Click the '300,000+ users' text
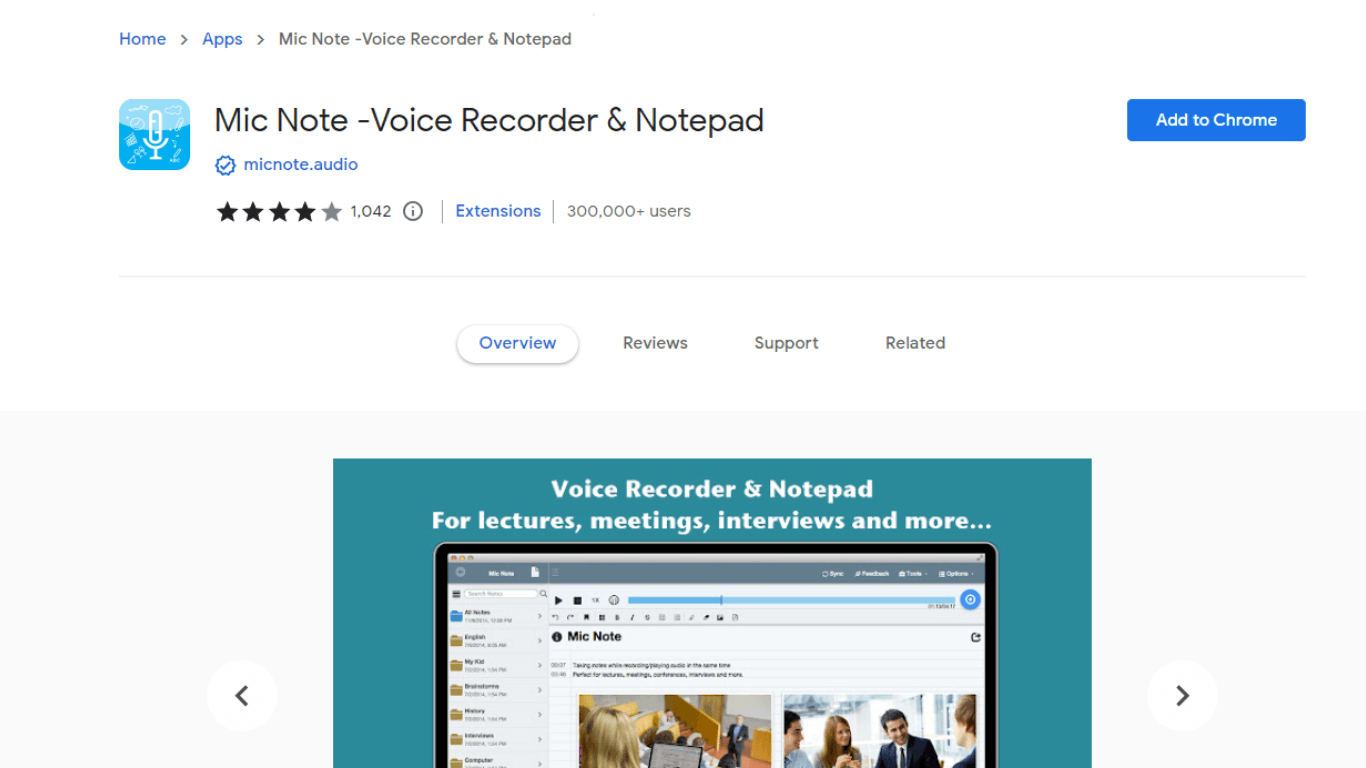This screenshot has height=768, width=1366. (x=629, y=211)
